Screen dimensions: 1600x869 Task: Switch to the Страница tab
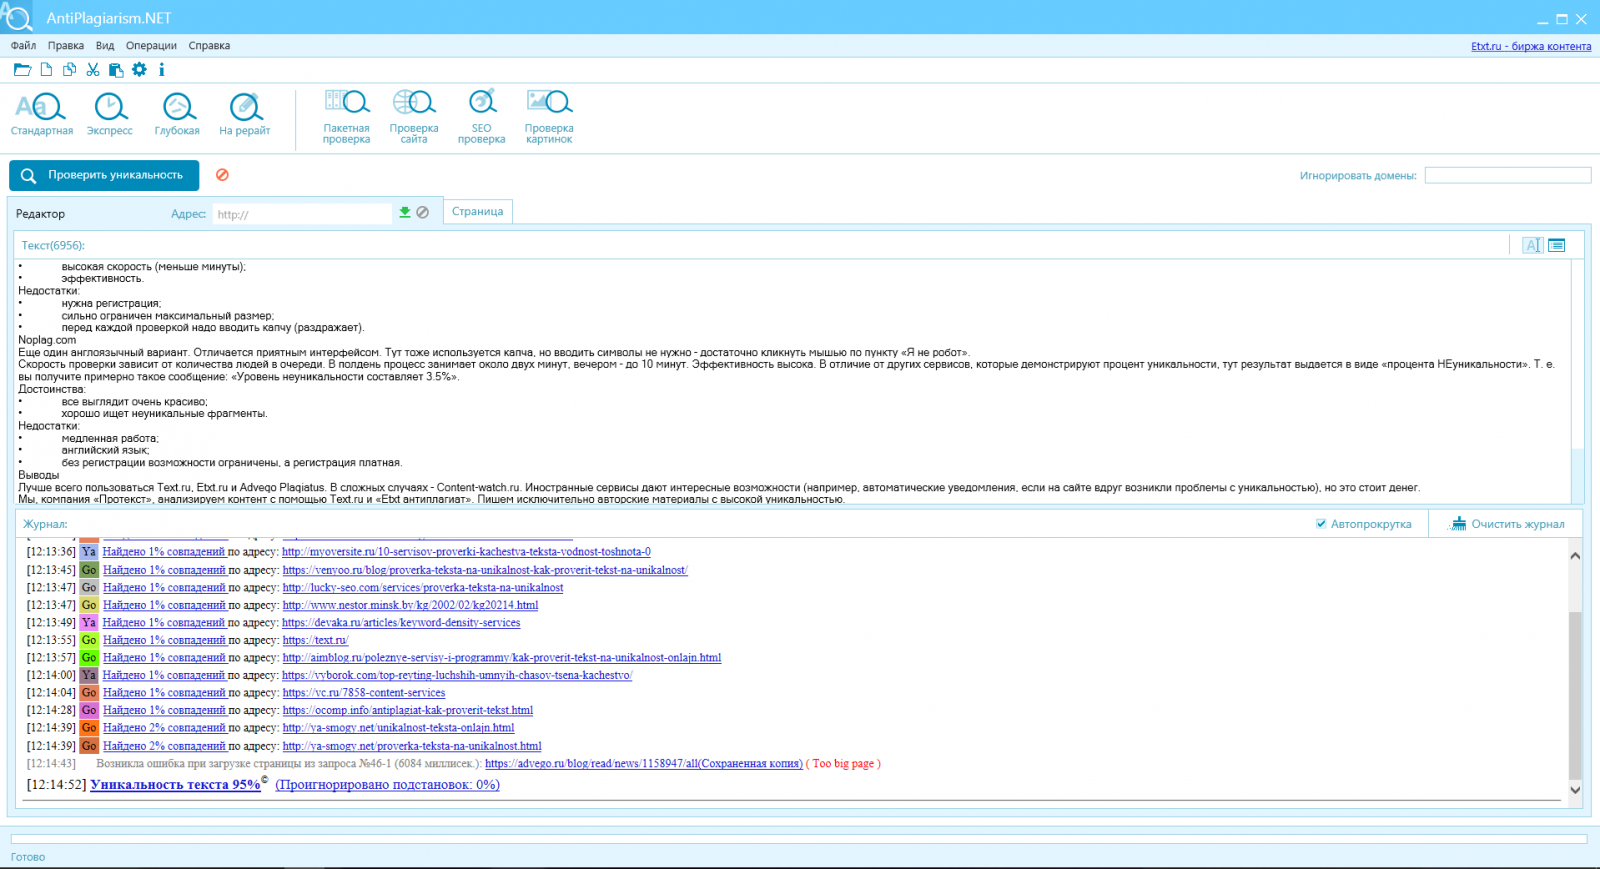(x=478, y=211)
